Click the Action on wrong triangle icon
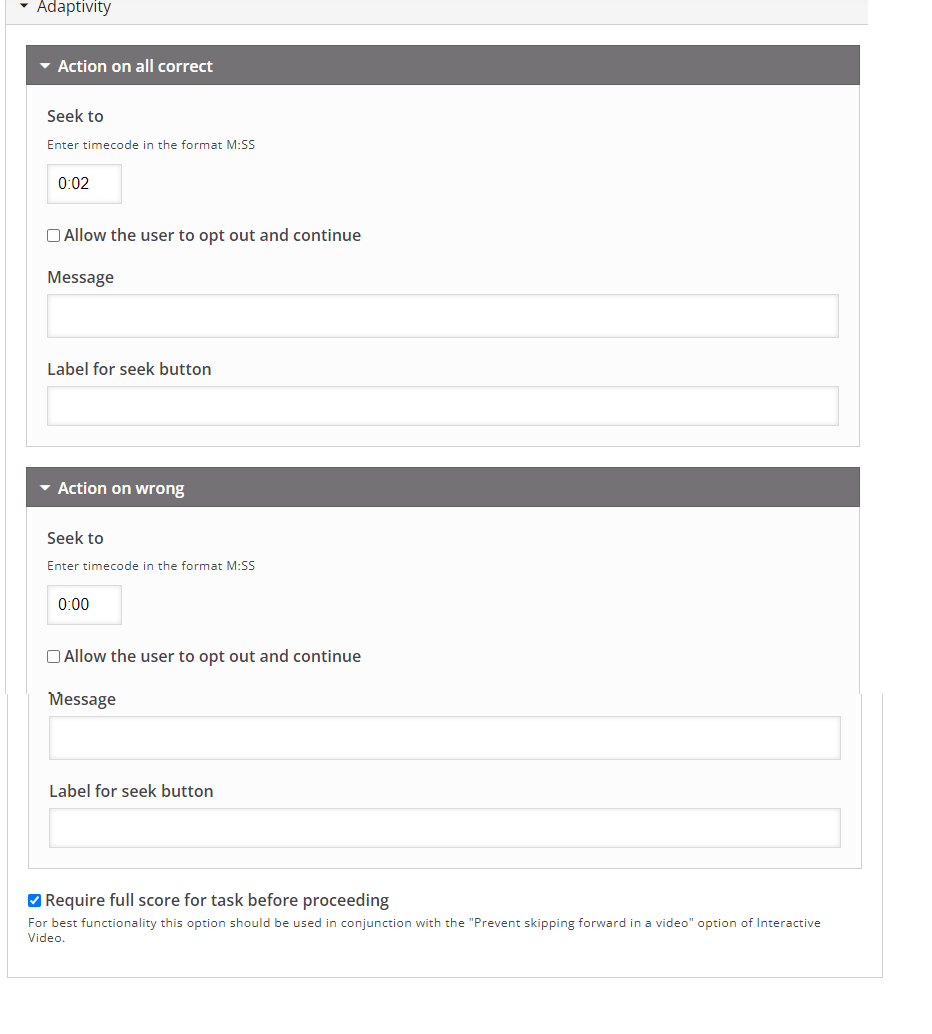The image size is (932, 1034). click(x=45, y=488)
